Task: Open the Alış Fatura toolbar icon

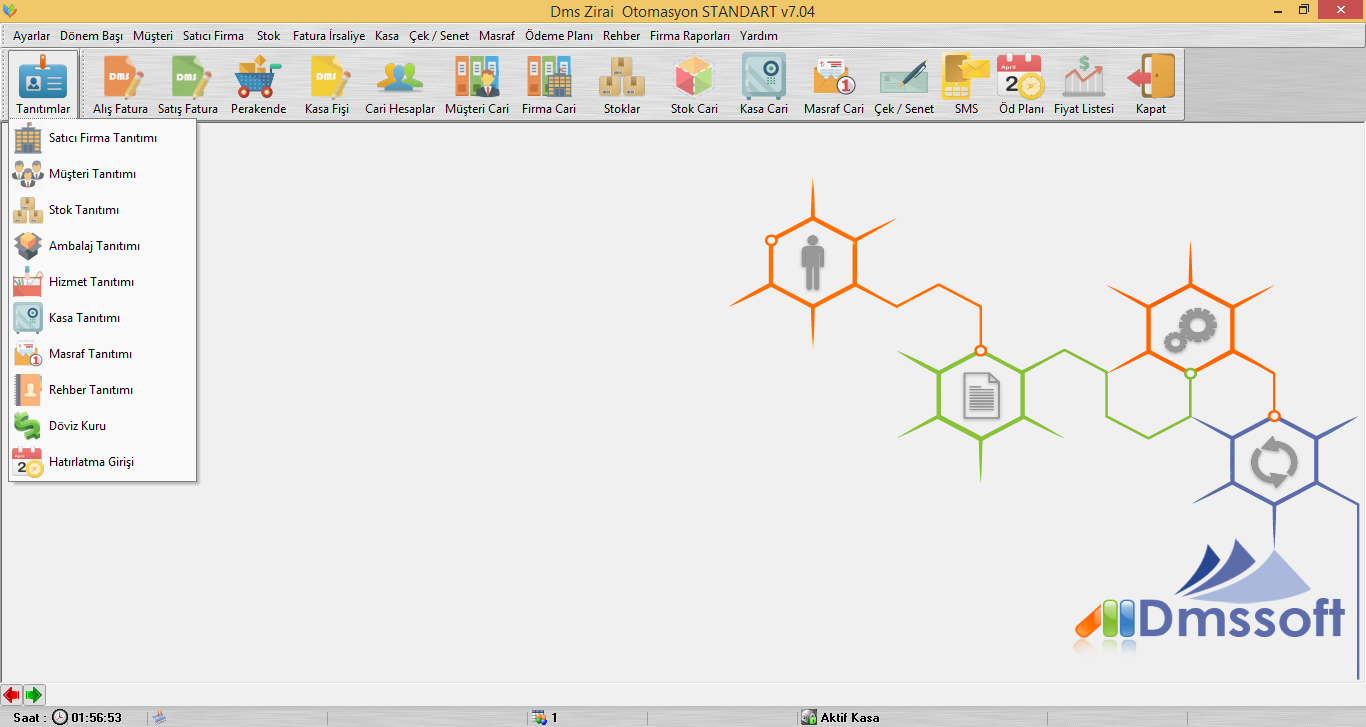Action: click(x=120, y=84)
